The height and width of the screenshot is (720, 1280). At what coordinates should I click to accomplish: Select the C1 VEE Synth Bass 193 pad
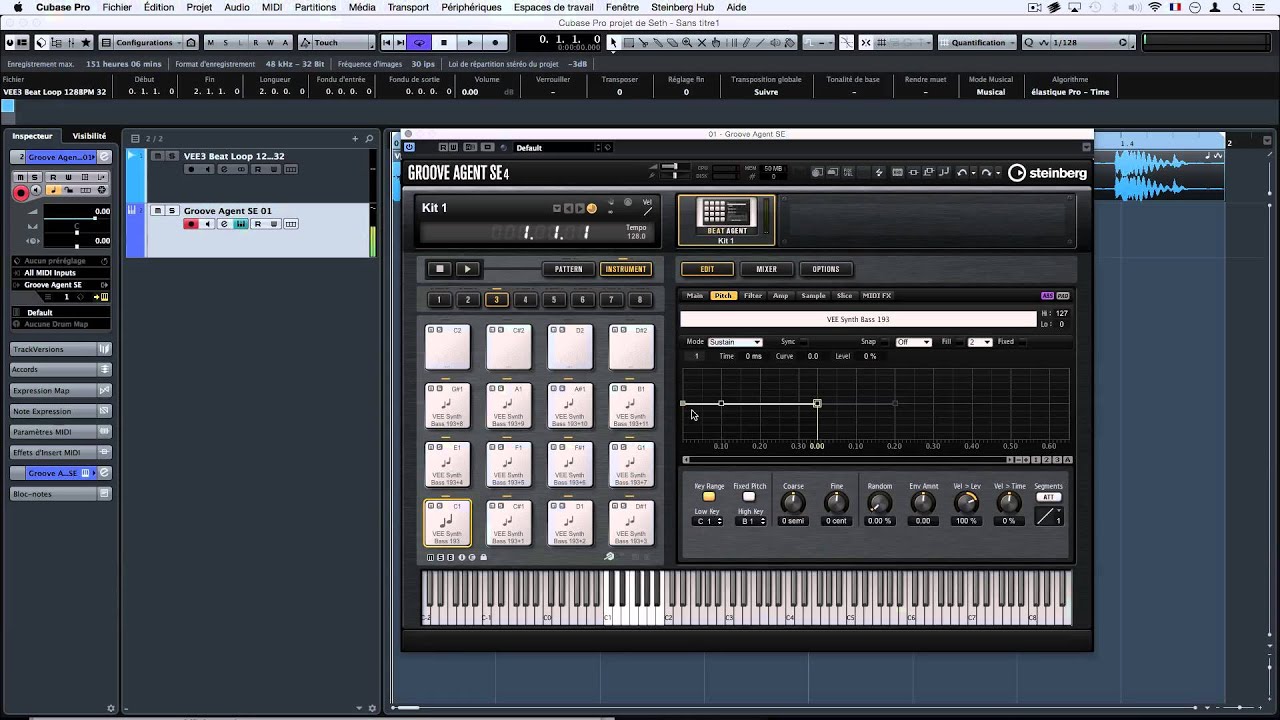447,523
